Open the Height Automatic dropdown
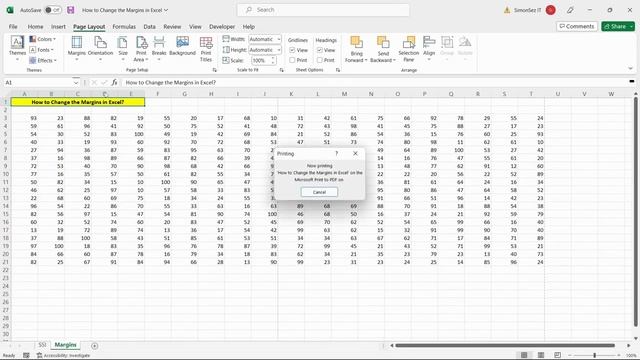The height and width of the screenshot is (360, 640). tap(279, 50)
